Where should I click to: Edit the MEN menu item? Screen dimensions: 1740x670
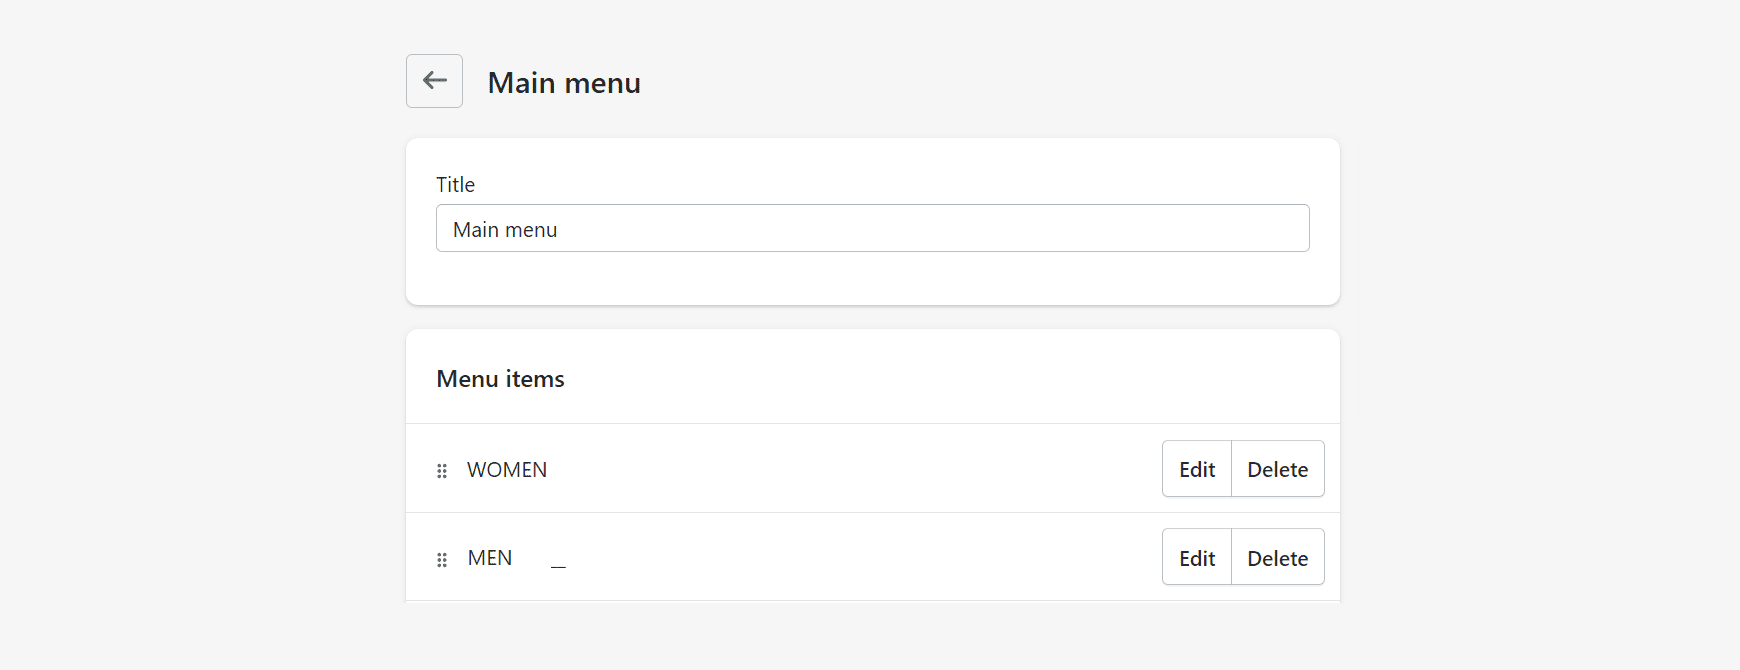1197,558
